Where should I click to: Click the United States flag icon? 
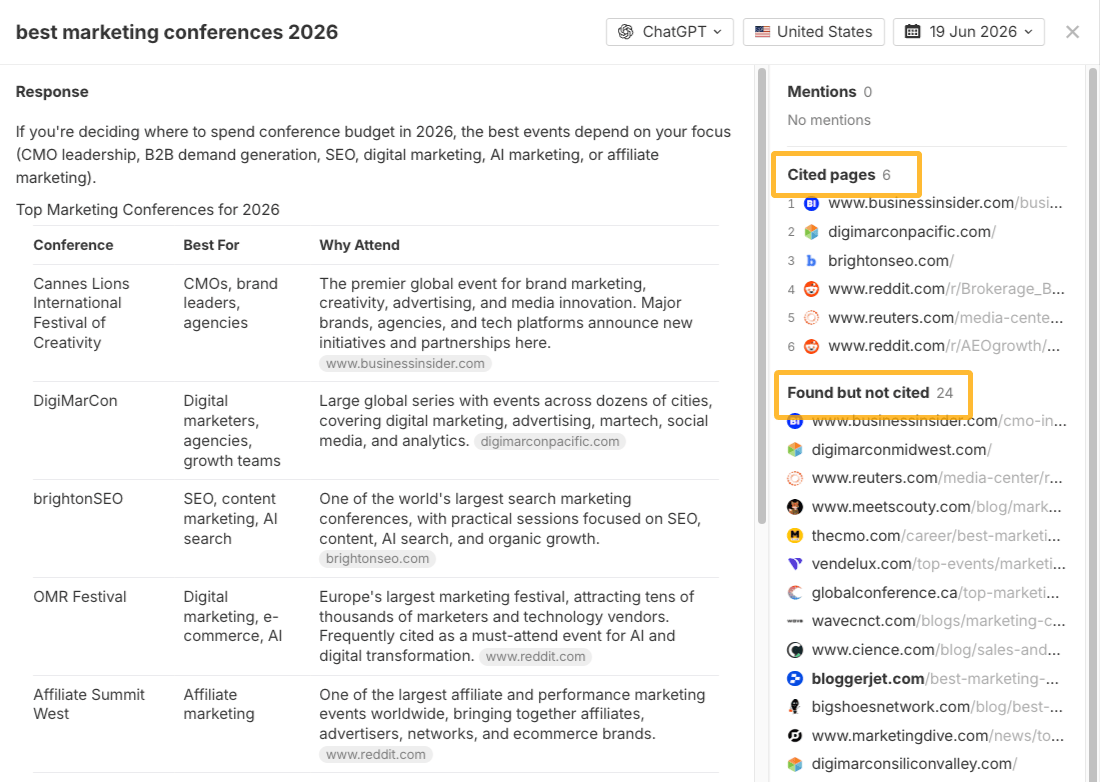[x=763, y=32]
